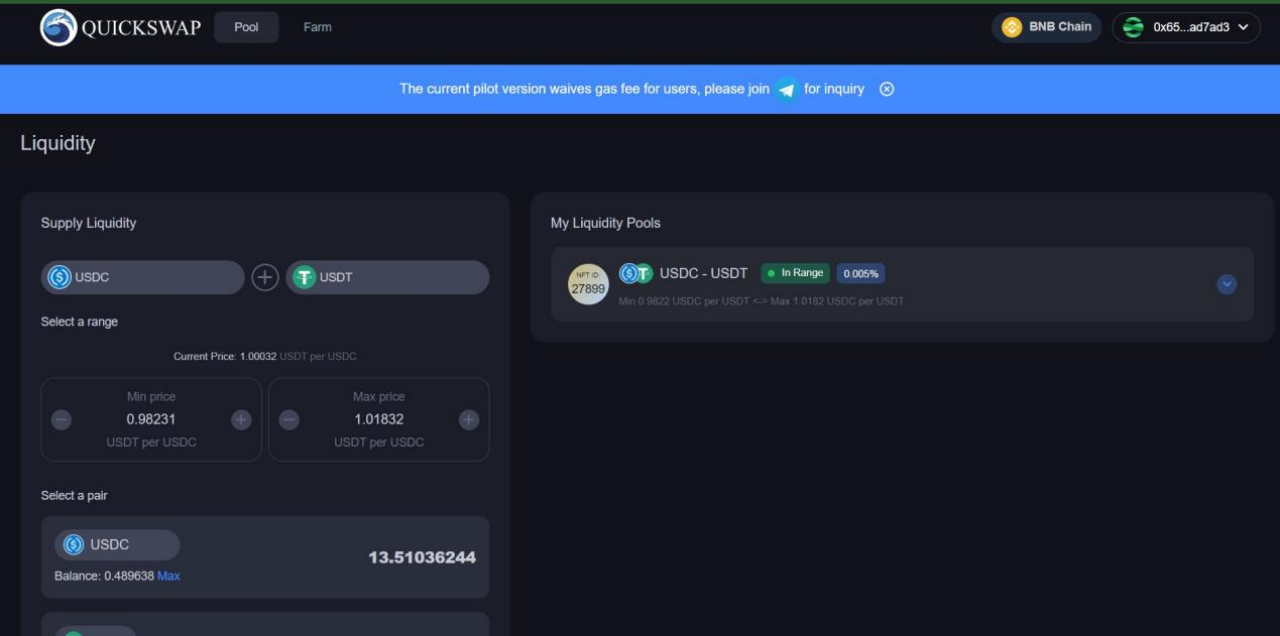Click Max for USDC balance
This screenshot has height=636, width=1280.
pyautogui.click(x=169, y=576)
